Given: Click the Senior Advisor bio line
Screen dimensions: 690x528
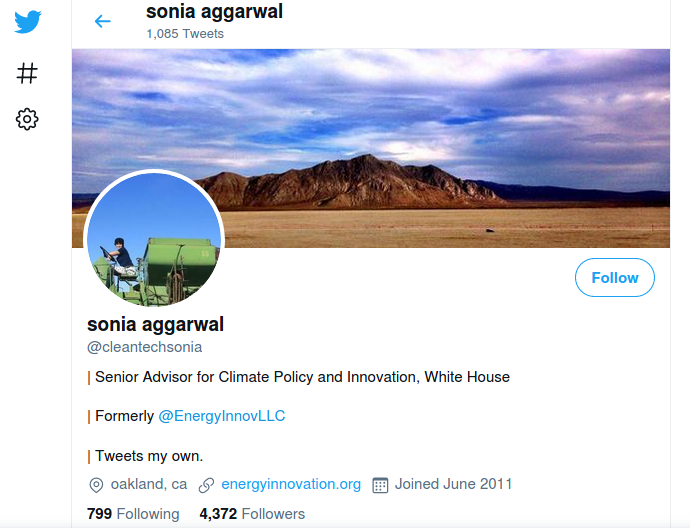Looking at the screenshot, I should point(302,377).
